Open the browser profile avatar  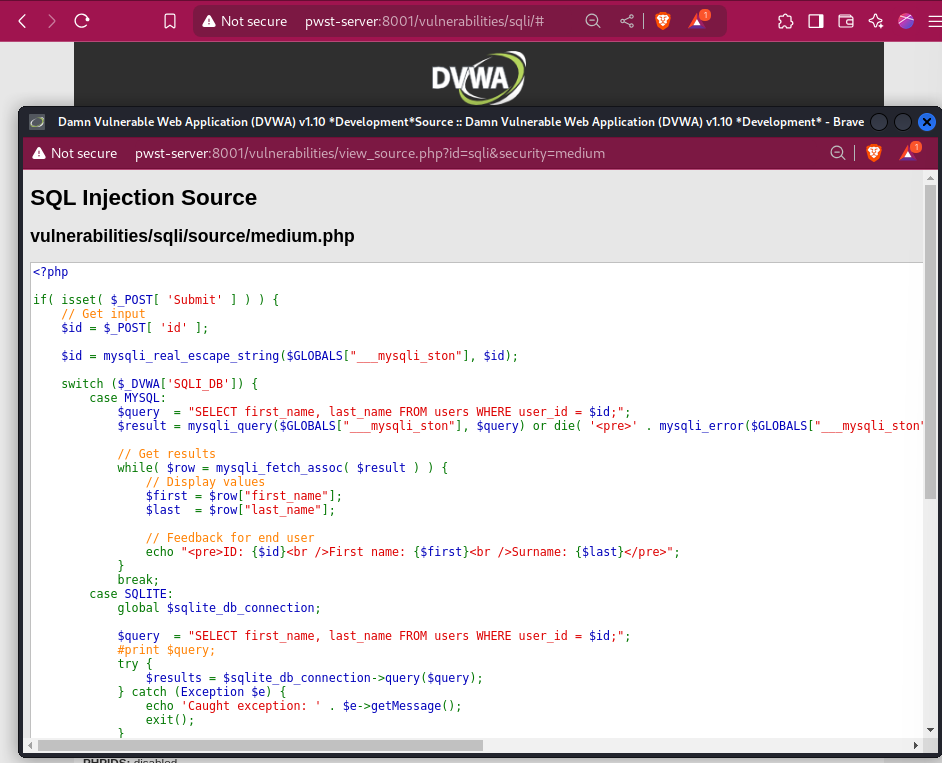(x=906, y=21)
